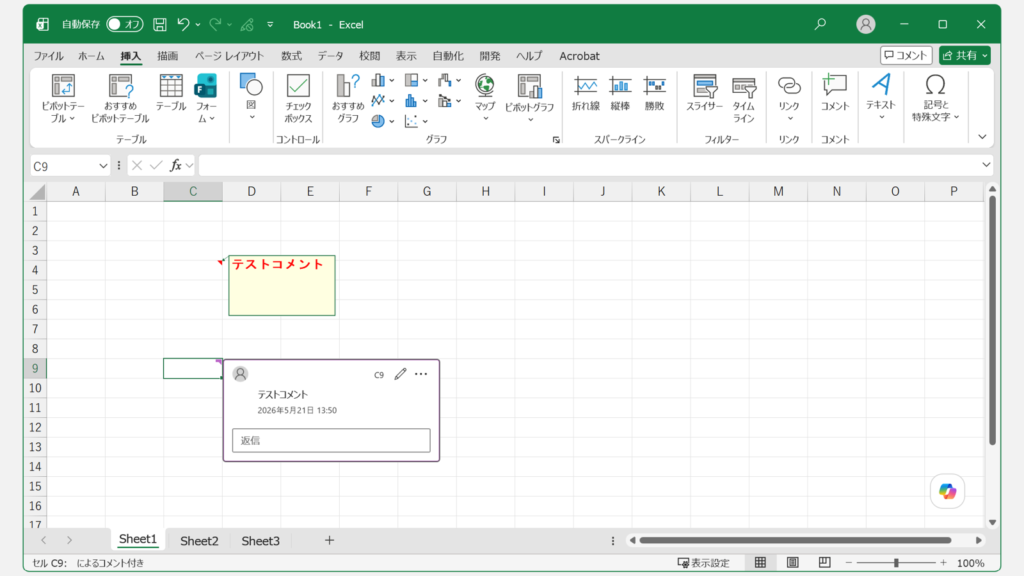1024x576 pixels.
Task: Collapse the ribbon with the chevron
Action: click(982, 137)
